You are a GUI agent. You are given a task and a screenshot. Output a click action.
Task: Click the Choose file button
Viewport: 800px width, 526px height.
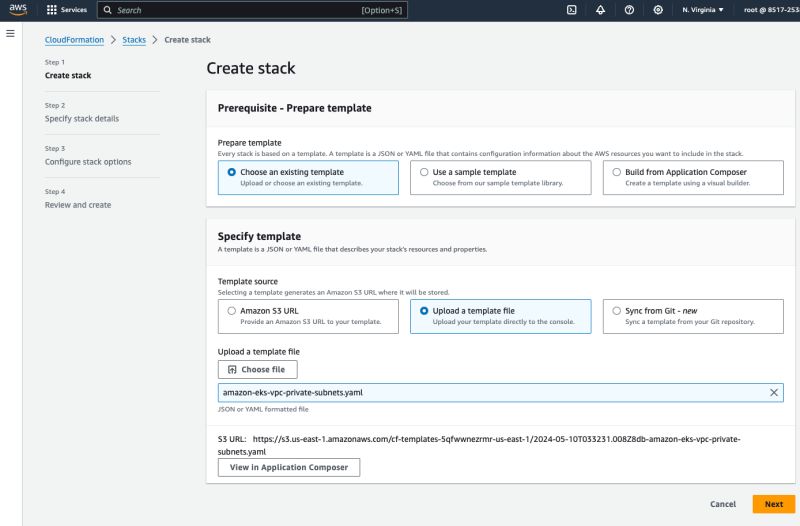click(258, 369)
